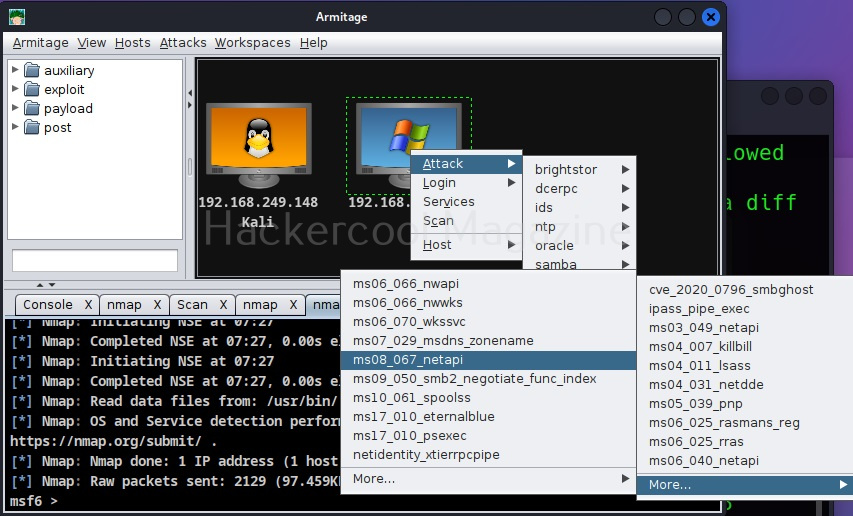Open the oracle attack submenu
This screenshot has height=516, width=853.
(x=579, y=246)
